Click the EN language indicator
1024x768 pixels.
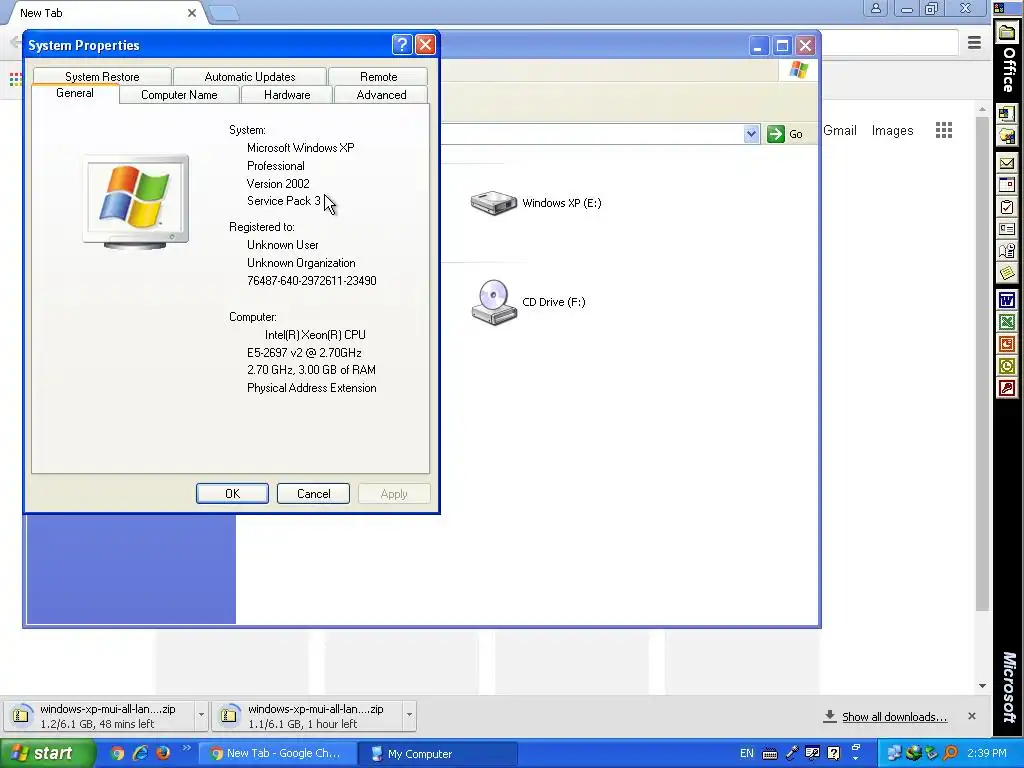(746, 754)
